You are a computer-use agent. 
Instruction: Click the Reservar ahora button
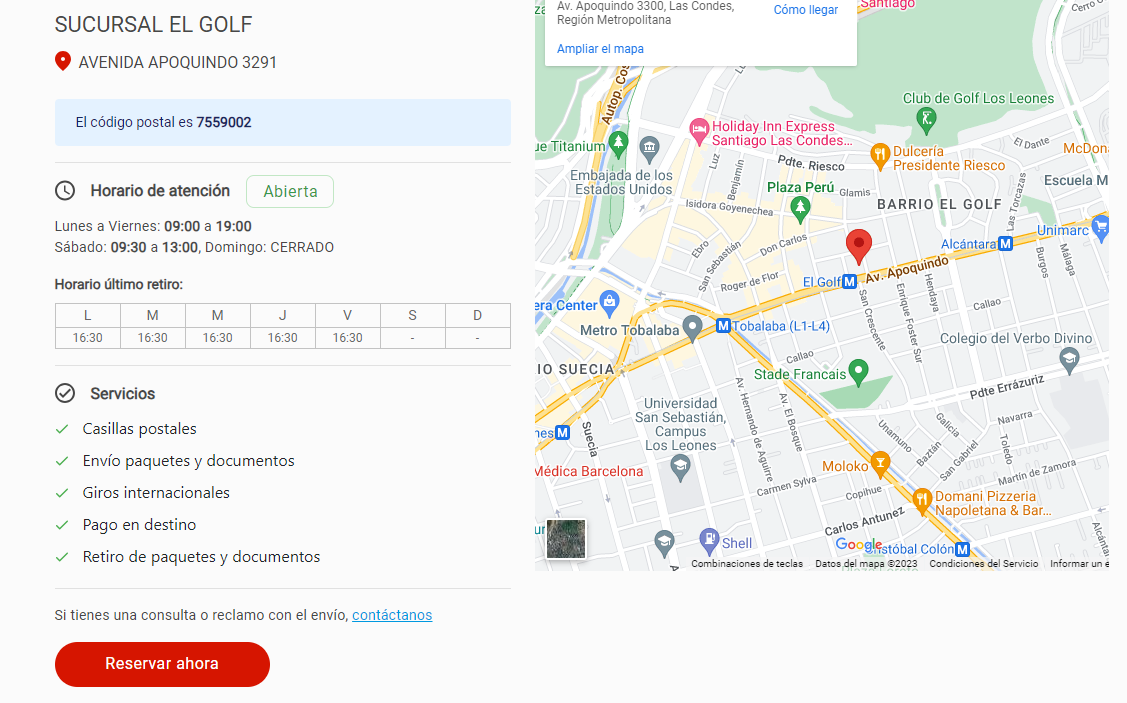[162, 663]
